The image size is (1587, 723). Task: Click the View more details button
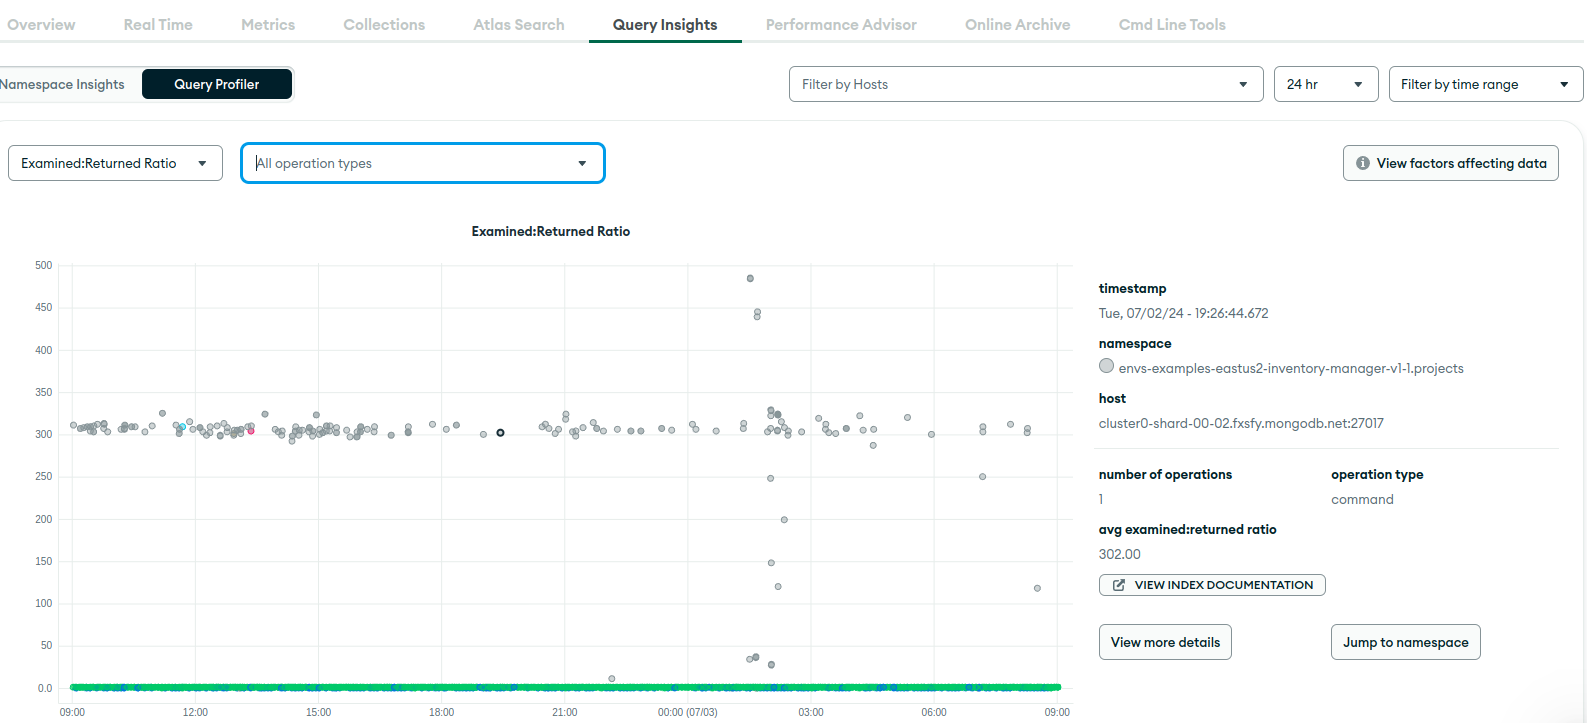[x=1165, y=642]
